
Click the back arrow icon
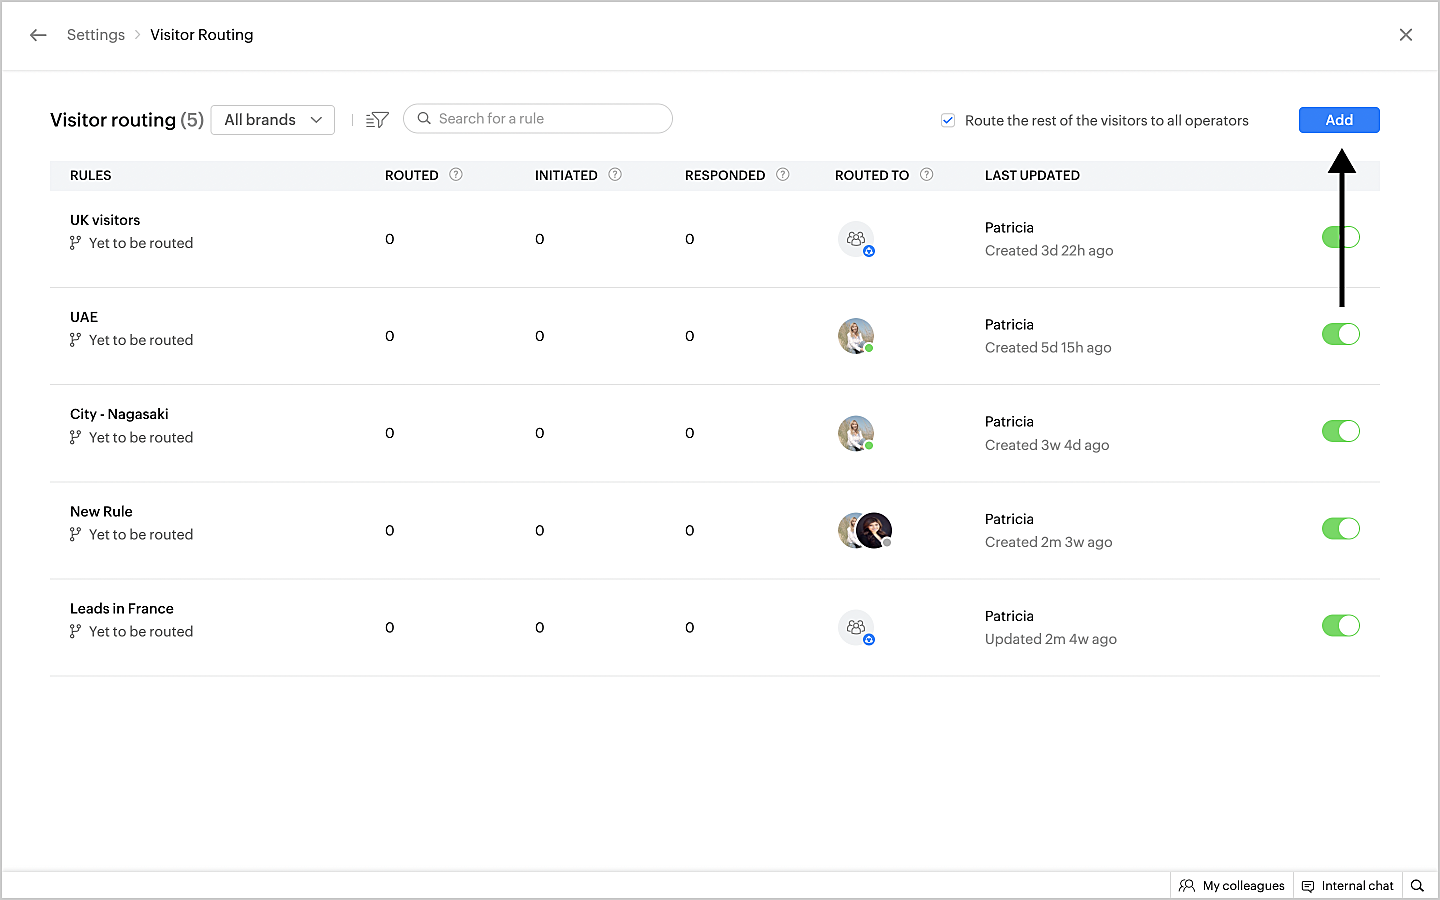click(38, 35)
